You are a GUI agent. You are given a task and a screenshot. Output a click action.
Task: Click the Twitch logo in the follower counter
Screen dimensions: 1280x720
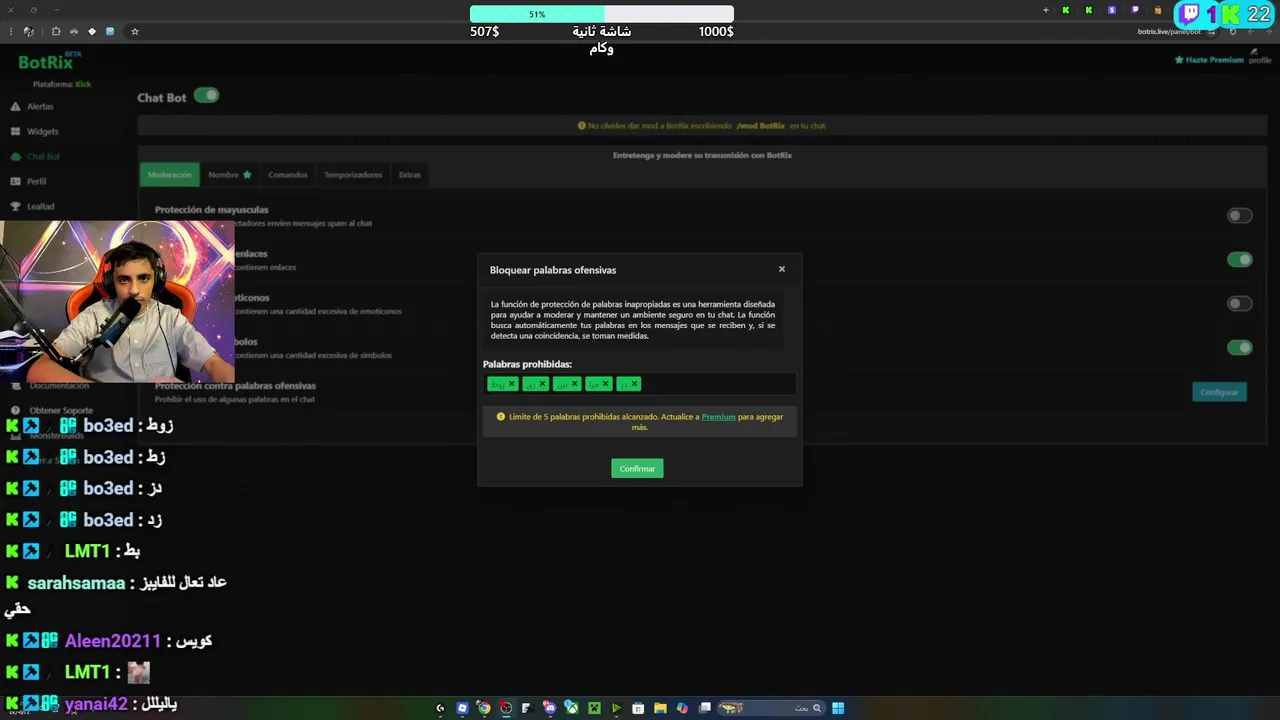pos(1188,13)
